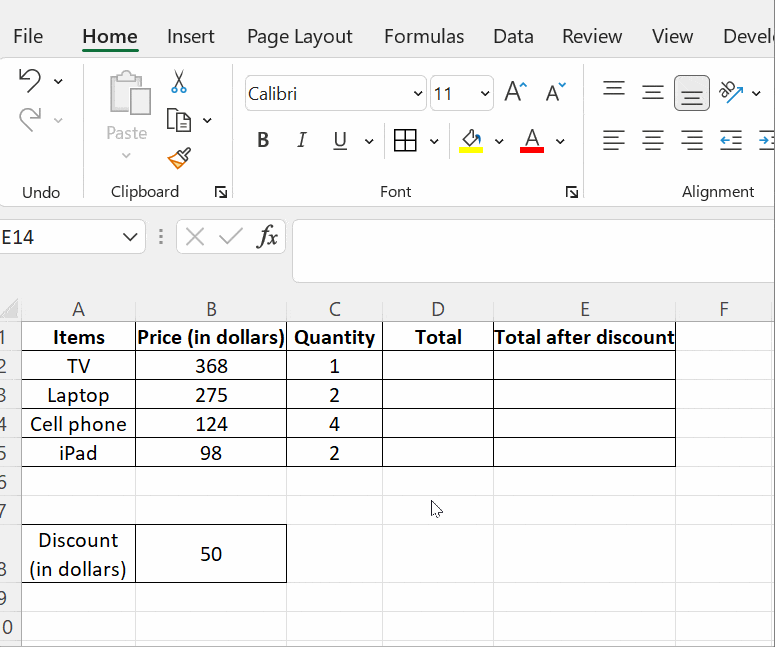The height and width of the screenshot is (647, 775).
Task: Toggle Italic formatting
Action: (301, 140)
